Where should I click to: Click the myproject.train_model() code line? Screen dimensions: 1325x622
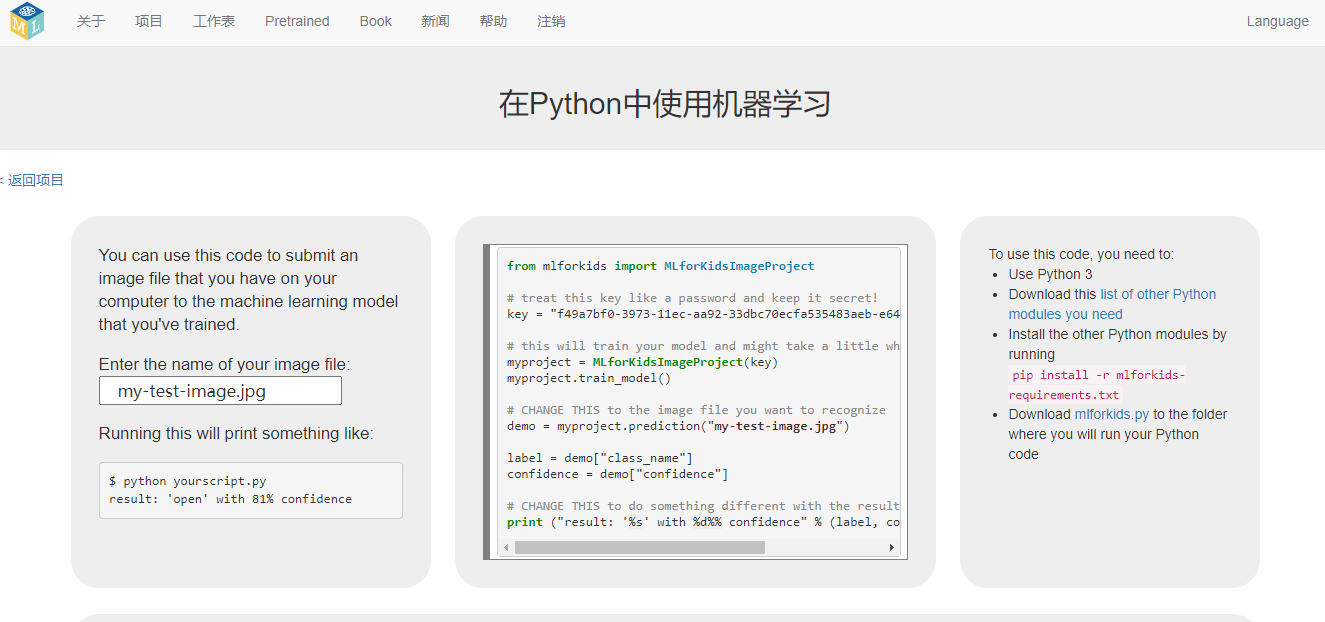589,378
